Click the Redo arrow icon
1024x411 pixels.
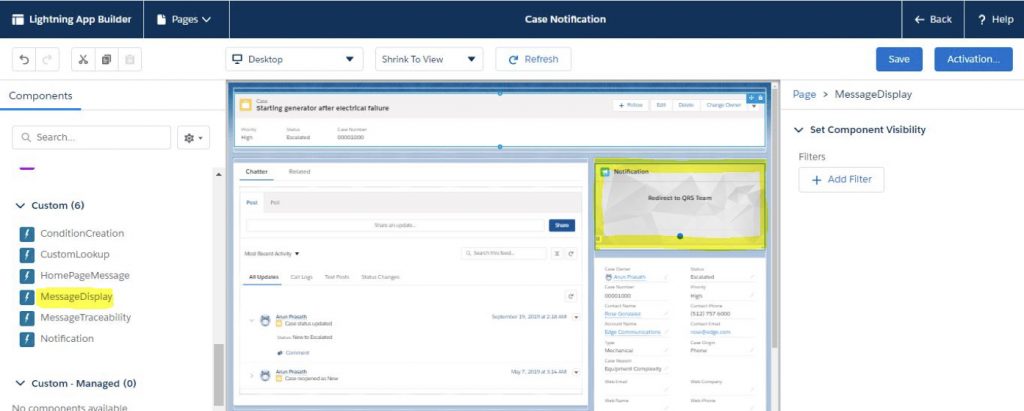(x=48, y=59)
